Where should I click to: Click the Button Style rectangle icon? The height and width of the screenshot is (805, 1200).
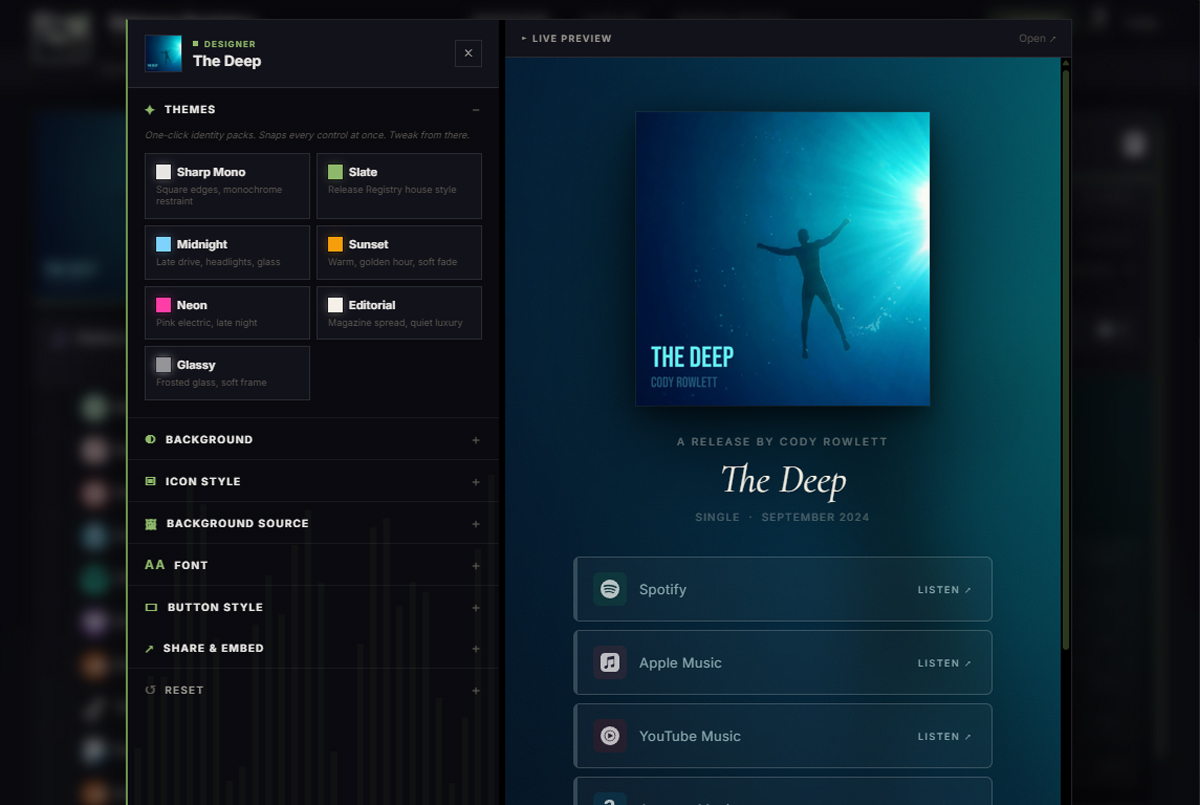(152, 607)
